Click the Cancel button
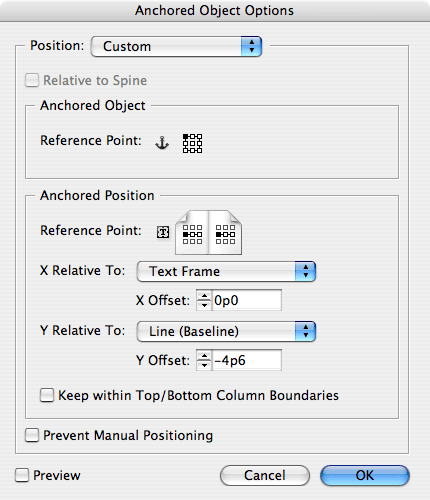The height and width of the screenshot is (500, 430). pos(265,475)
